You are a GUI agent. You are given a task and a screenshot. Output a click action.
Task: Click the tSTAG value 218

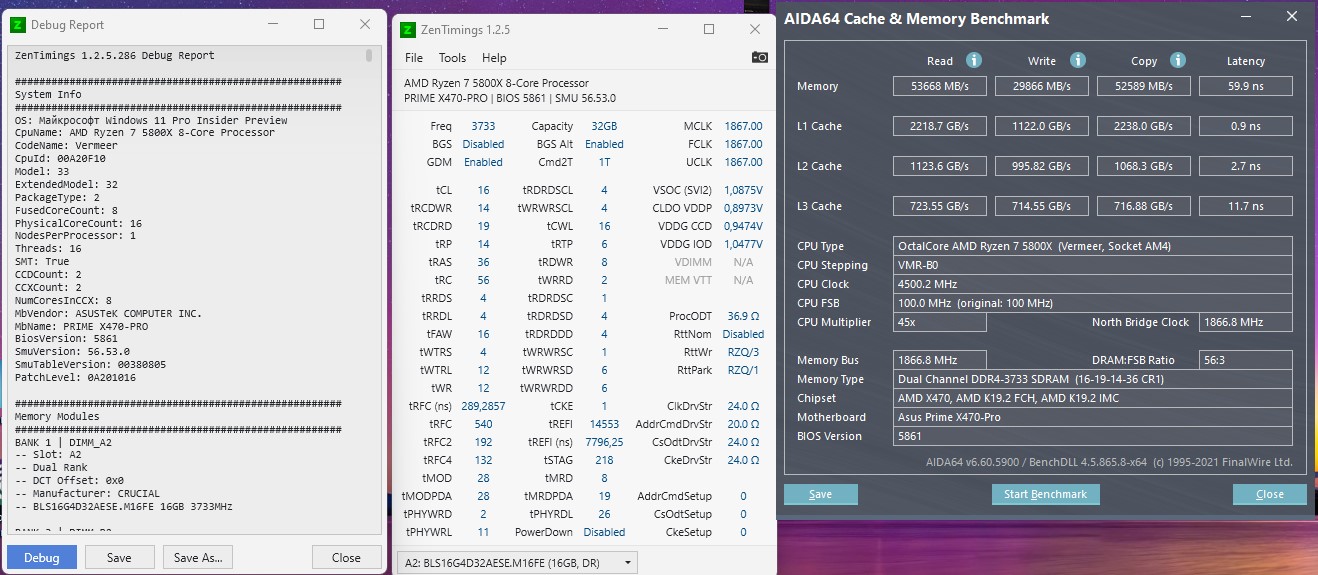point(604,460)
